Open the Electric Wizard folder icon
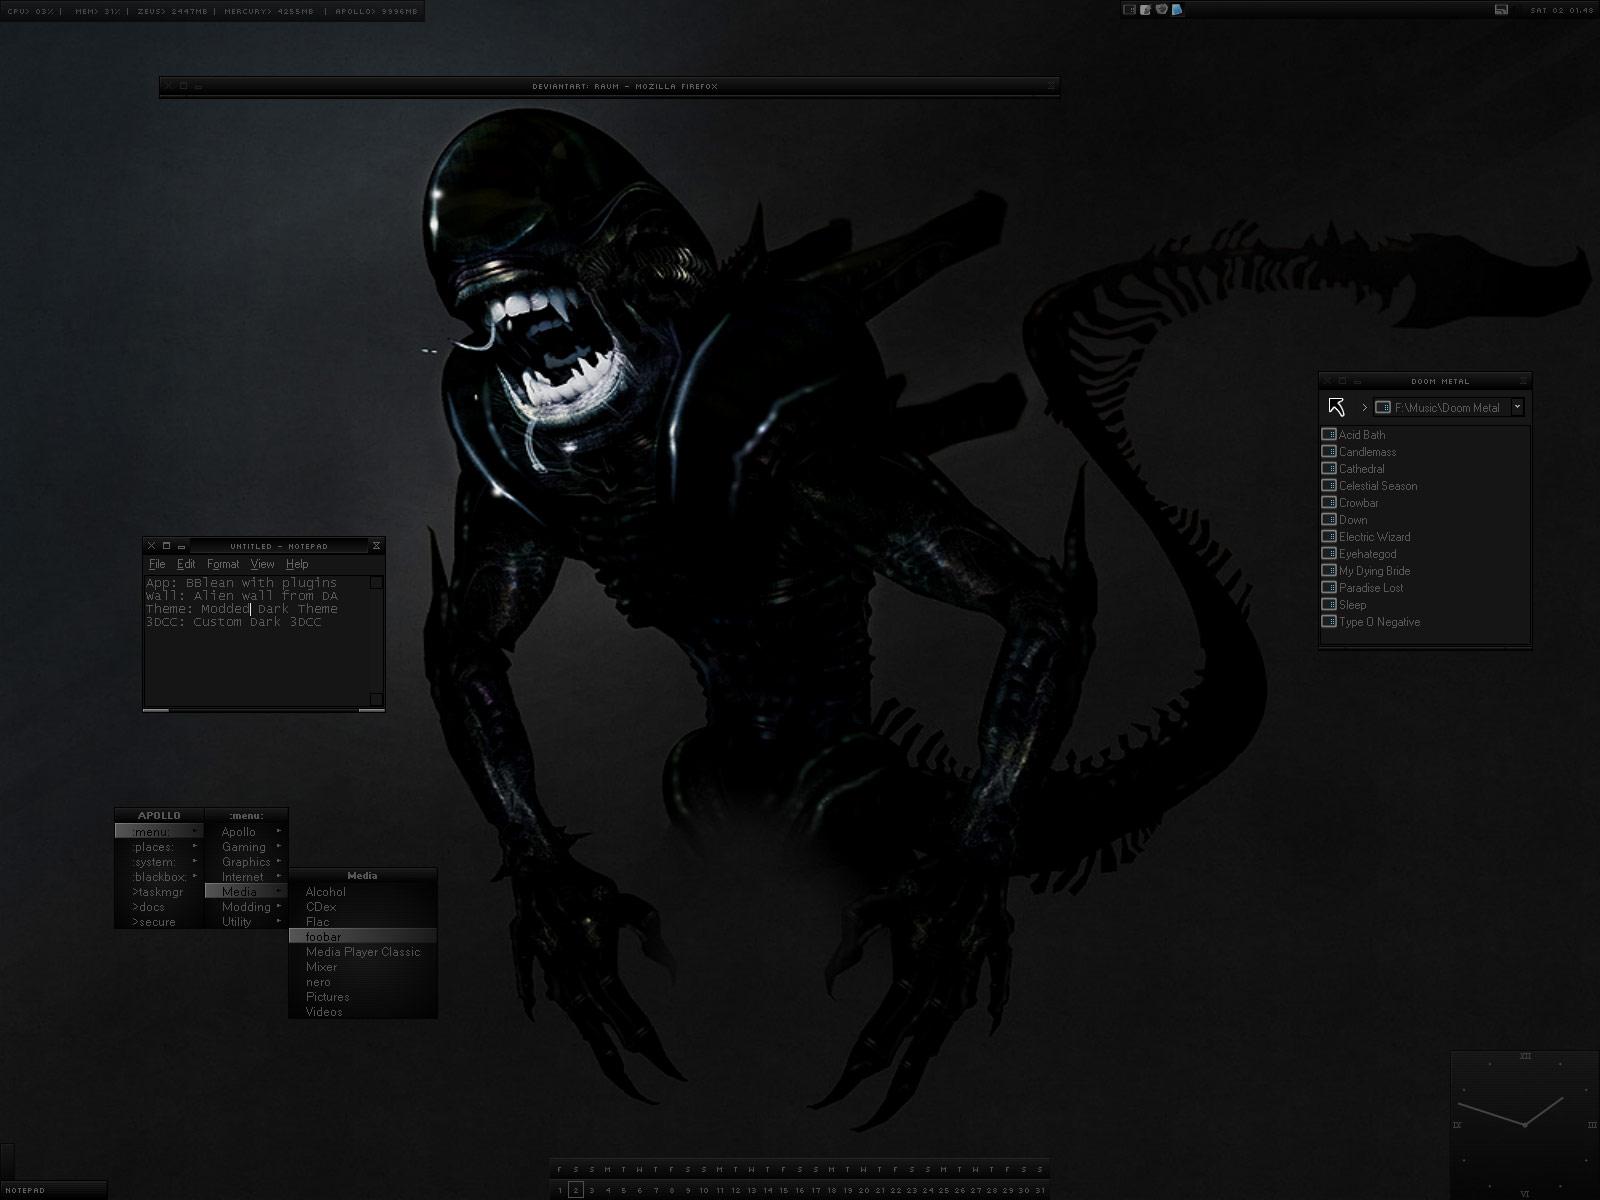This screenshot has height=1200, width=1600. pos(1329,536)
